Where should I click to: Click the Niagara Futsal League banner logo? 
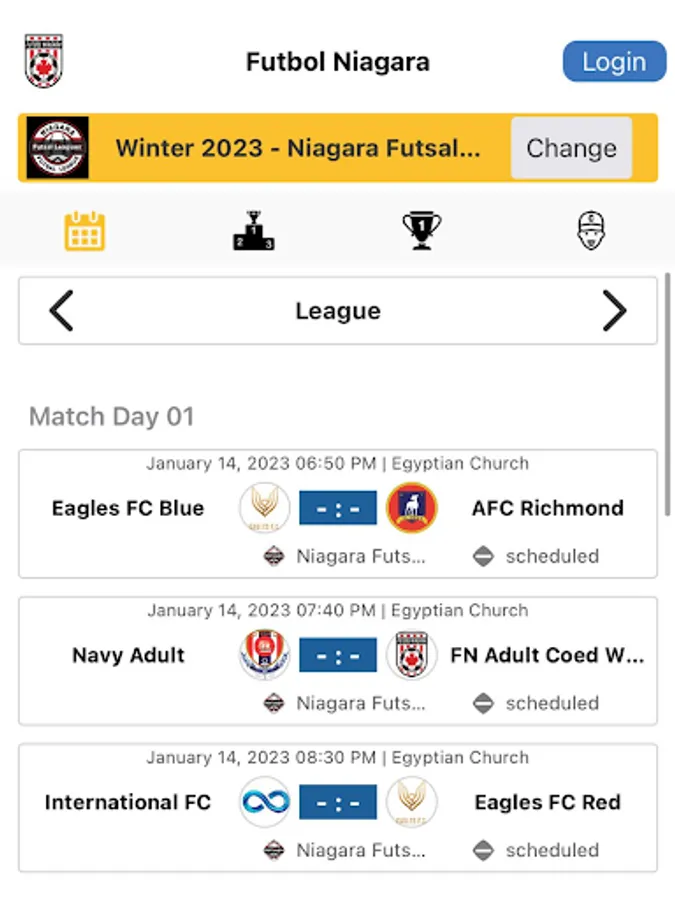(x=57, y=148)
